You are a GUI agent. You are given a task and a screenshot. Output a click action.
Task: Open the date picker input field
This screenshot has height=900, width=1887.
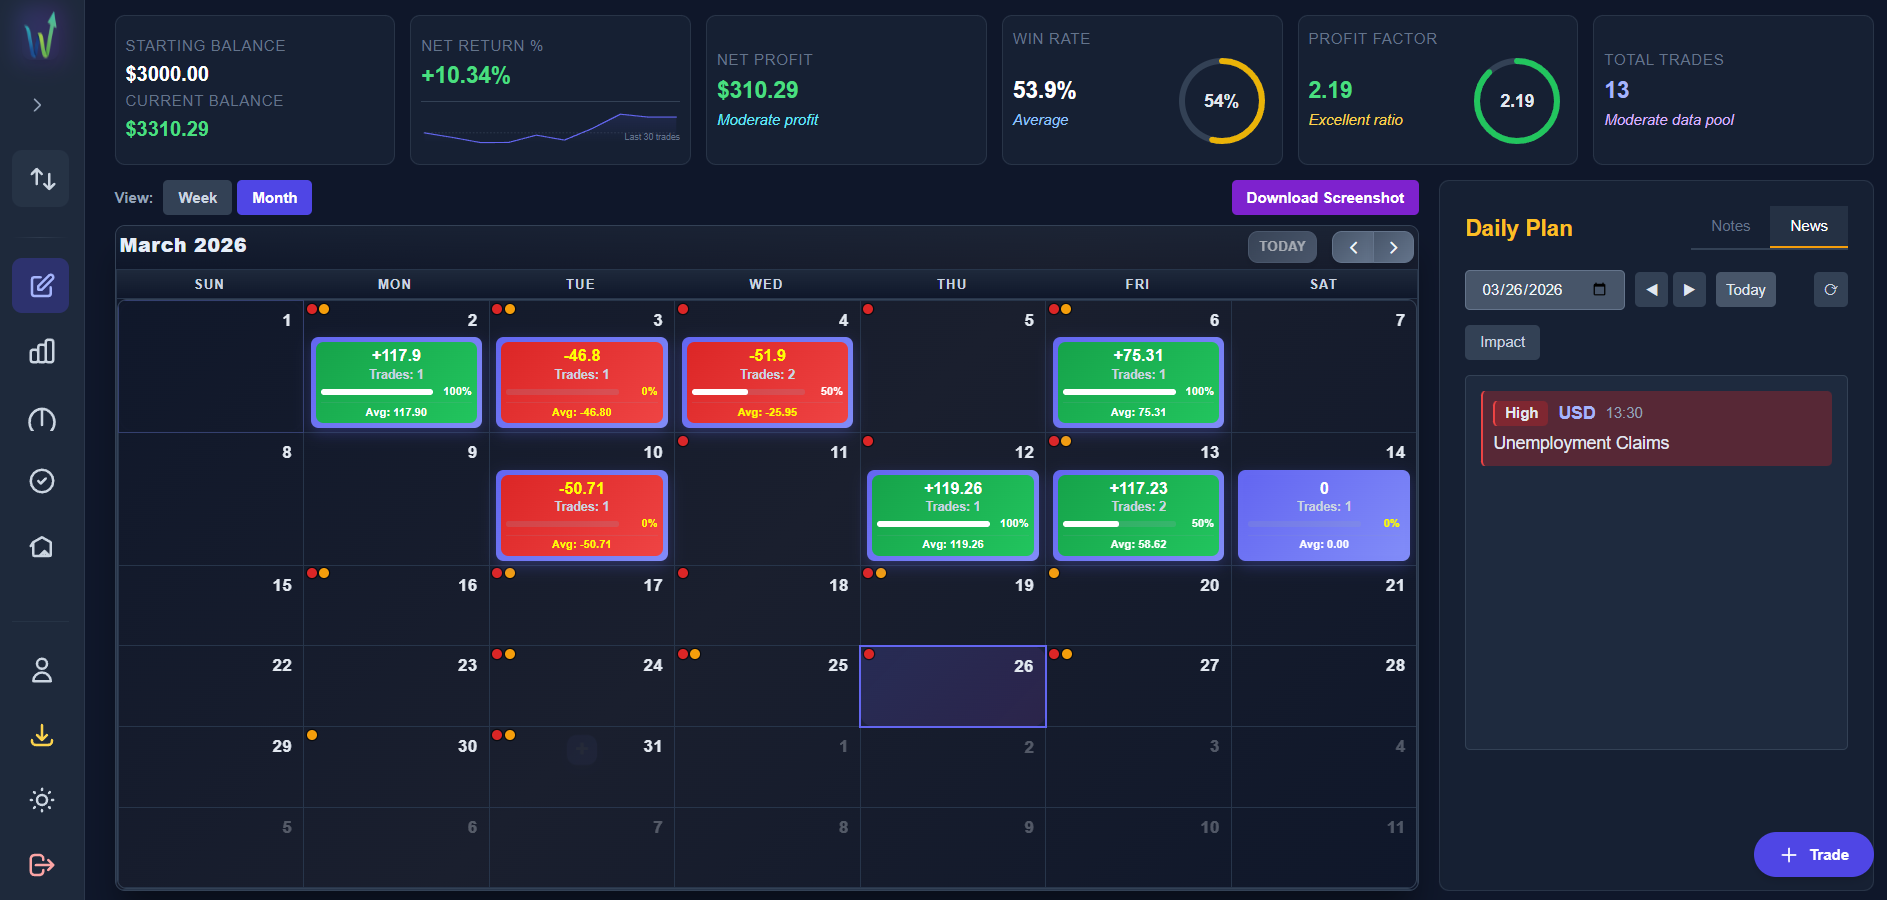point(1544,289)
